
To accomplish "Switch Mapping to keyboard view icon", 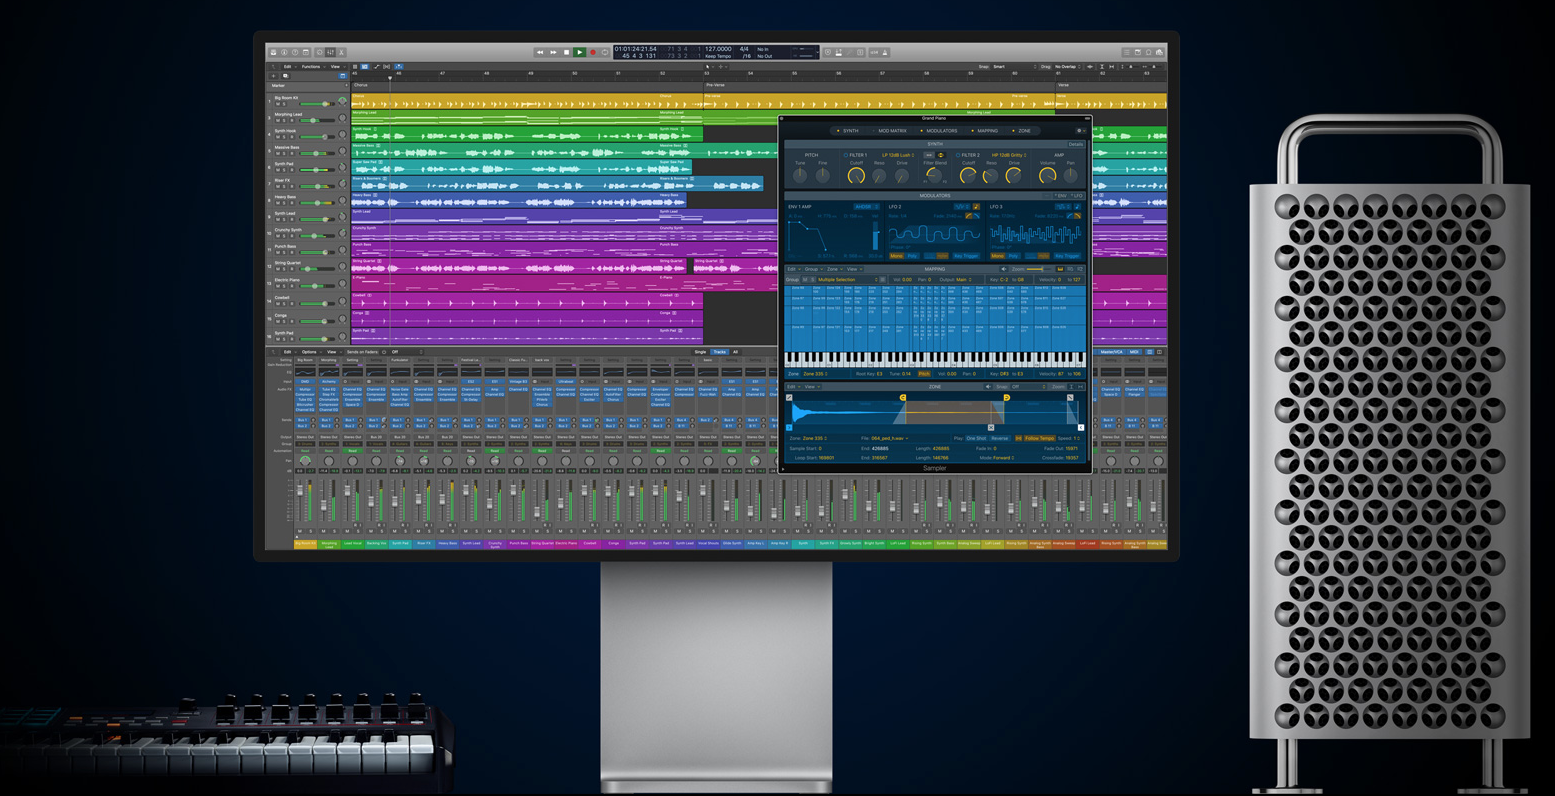I will (1060, 269).
